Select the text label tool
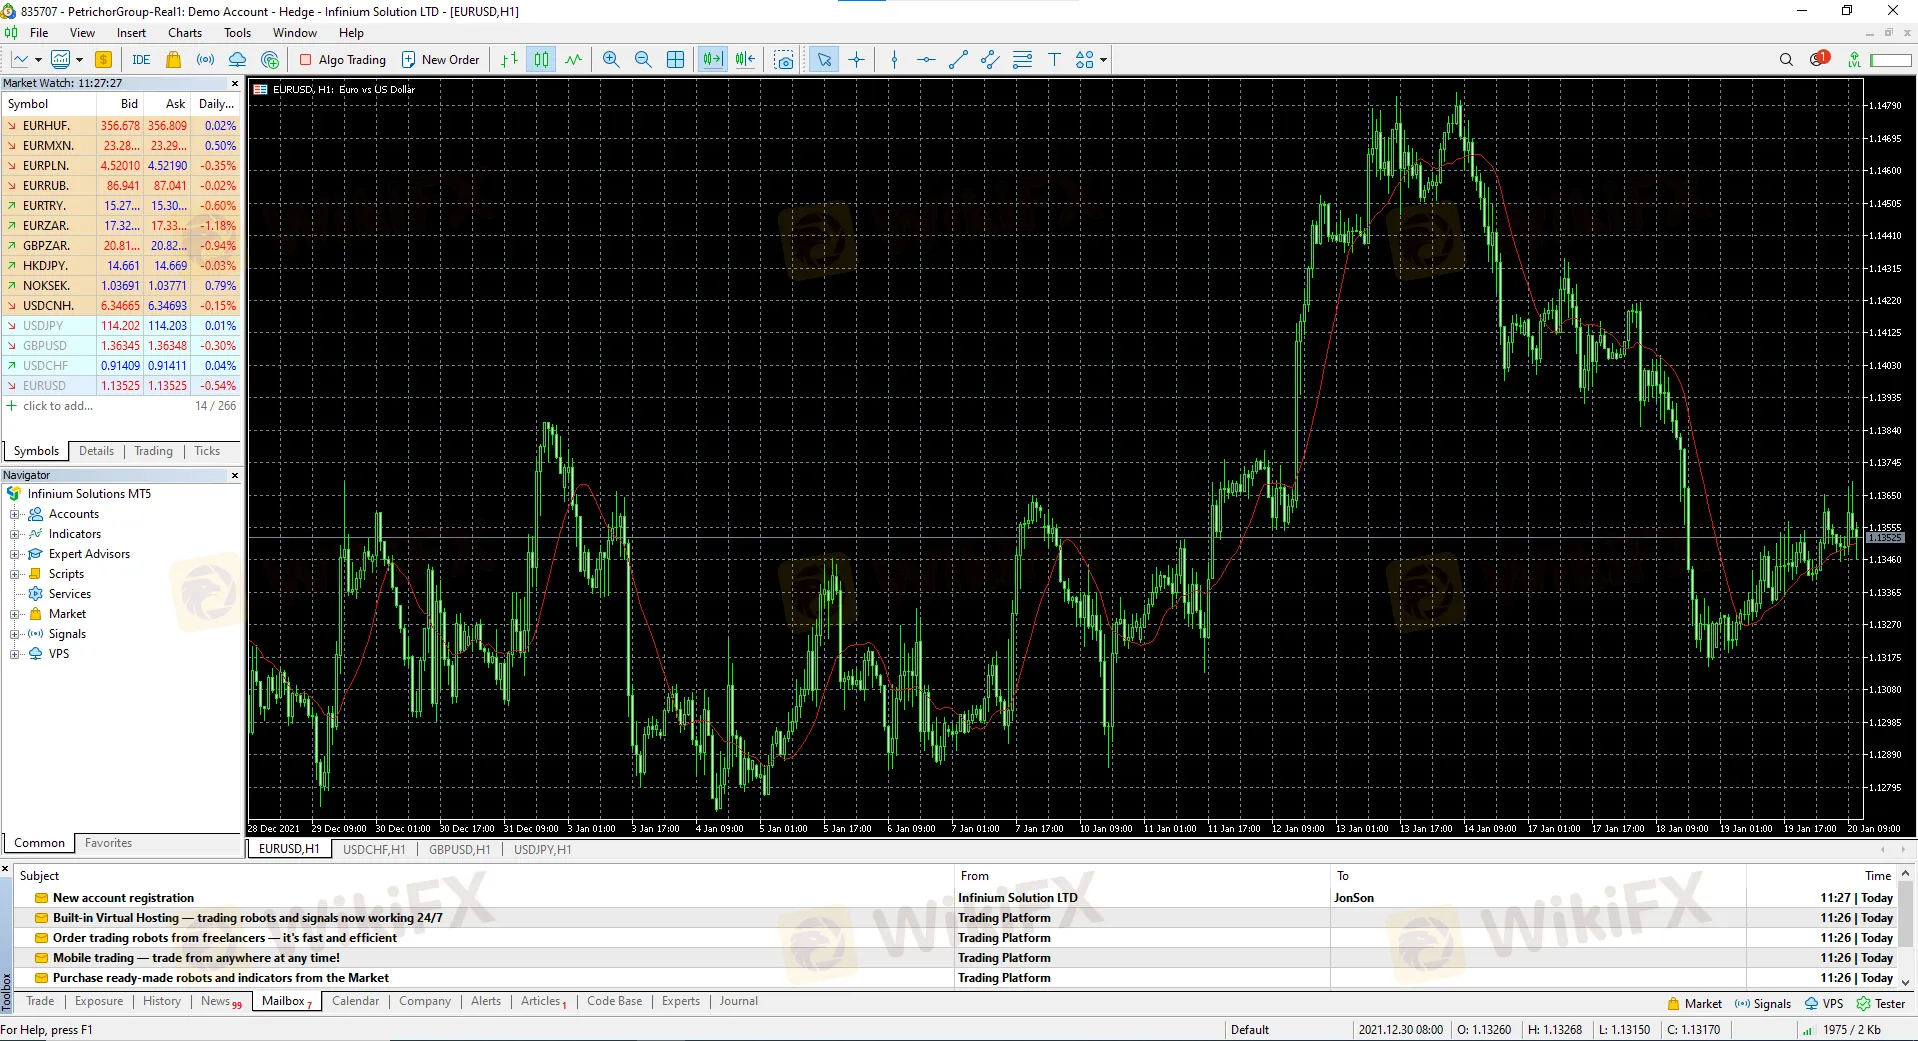The image size is (1918, 1041). [x=1054, y=60]
